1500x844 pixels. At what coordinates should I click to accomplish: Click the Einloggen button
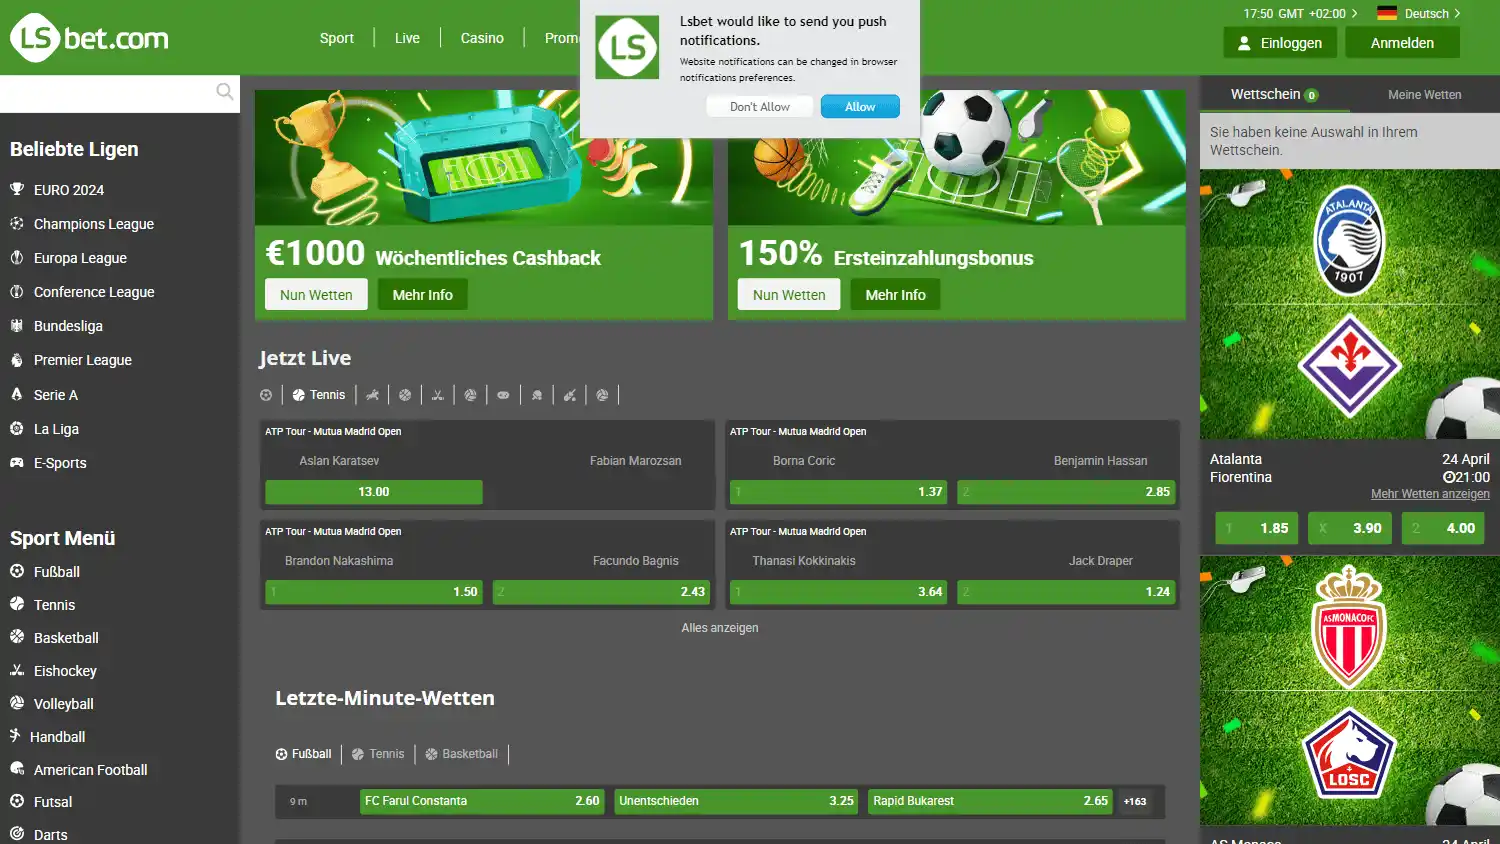point(1279,43)
